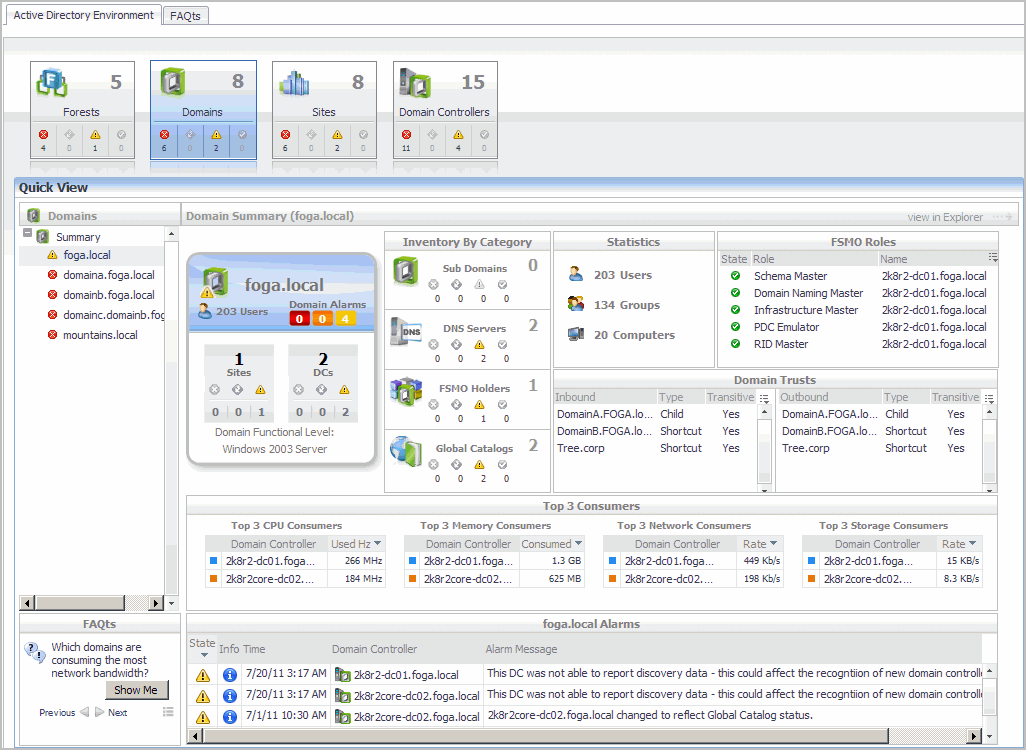The height and width of the screenshot is (750, 1026).
Task: Select domainb.foga.local in the tree
Action: click(109, 295)
